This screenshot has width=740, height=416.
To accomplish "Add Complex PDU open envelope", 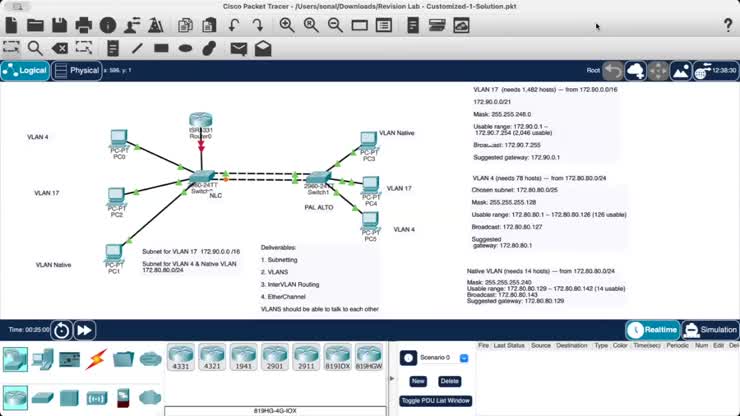I will (263, 48).
